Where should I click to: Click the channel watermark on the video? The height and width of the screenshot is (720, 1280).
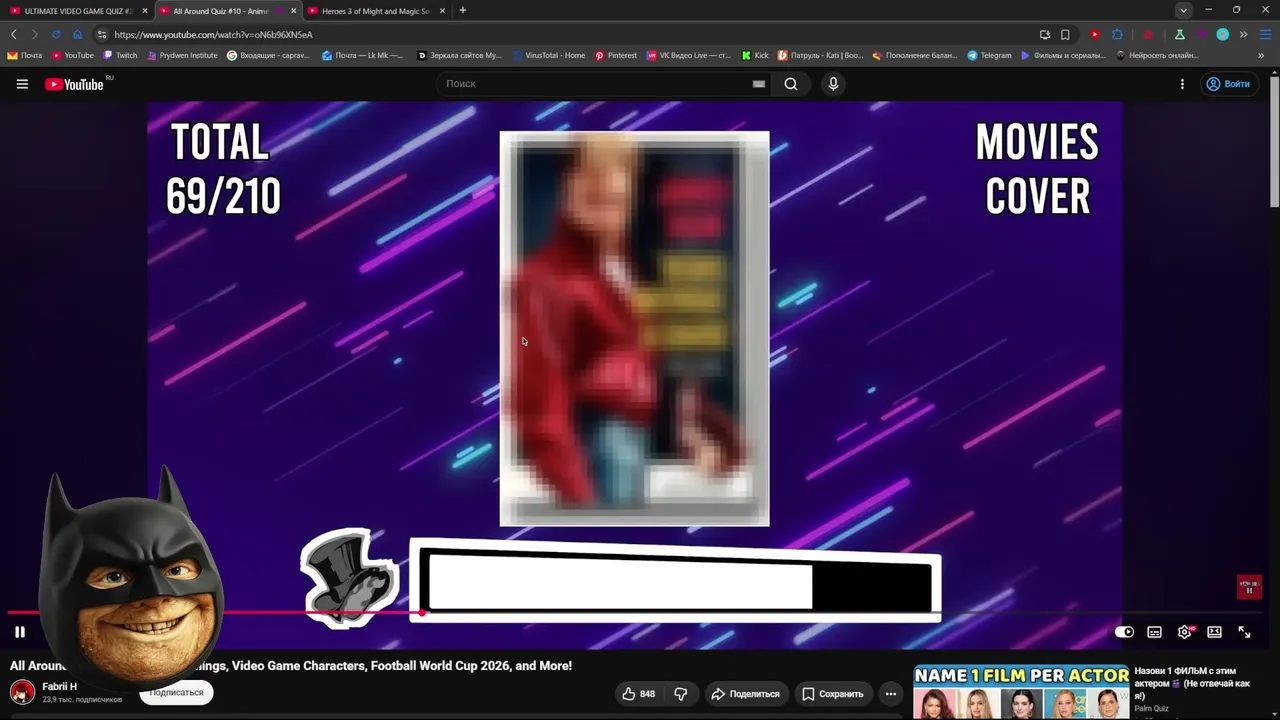[x=1249, y=587]
